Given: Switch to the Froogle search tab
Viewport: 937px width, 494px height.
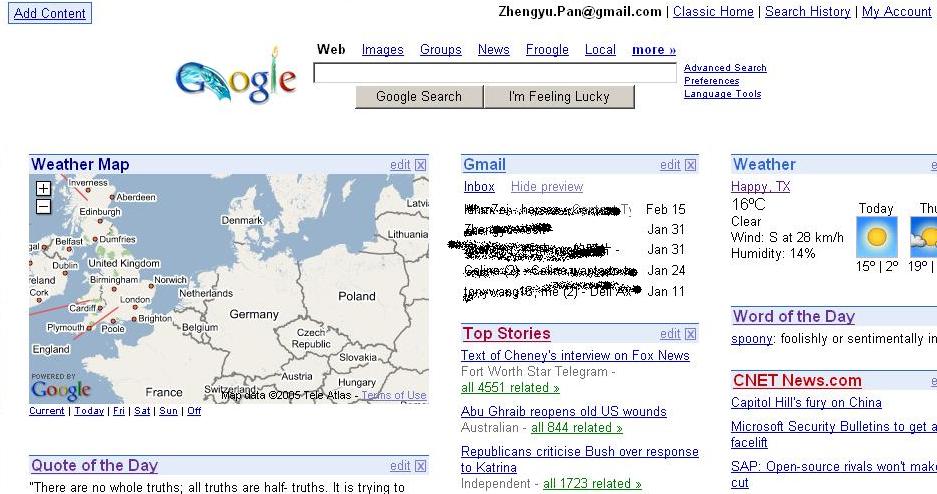Looking at the screenshot, I should coord(547,50).
